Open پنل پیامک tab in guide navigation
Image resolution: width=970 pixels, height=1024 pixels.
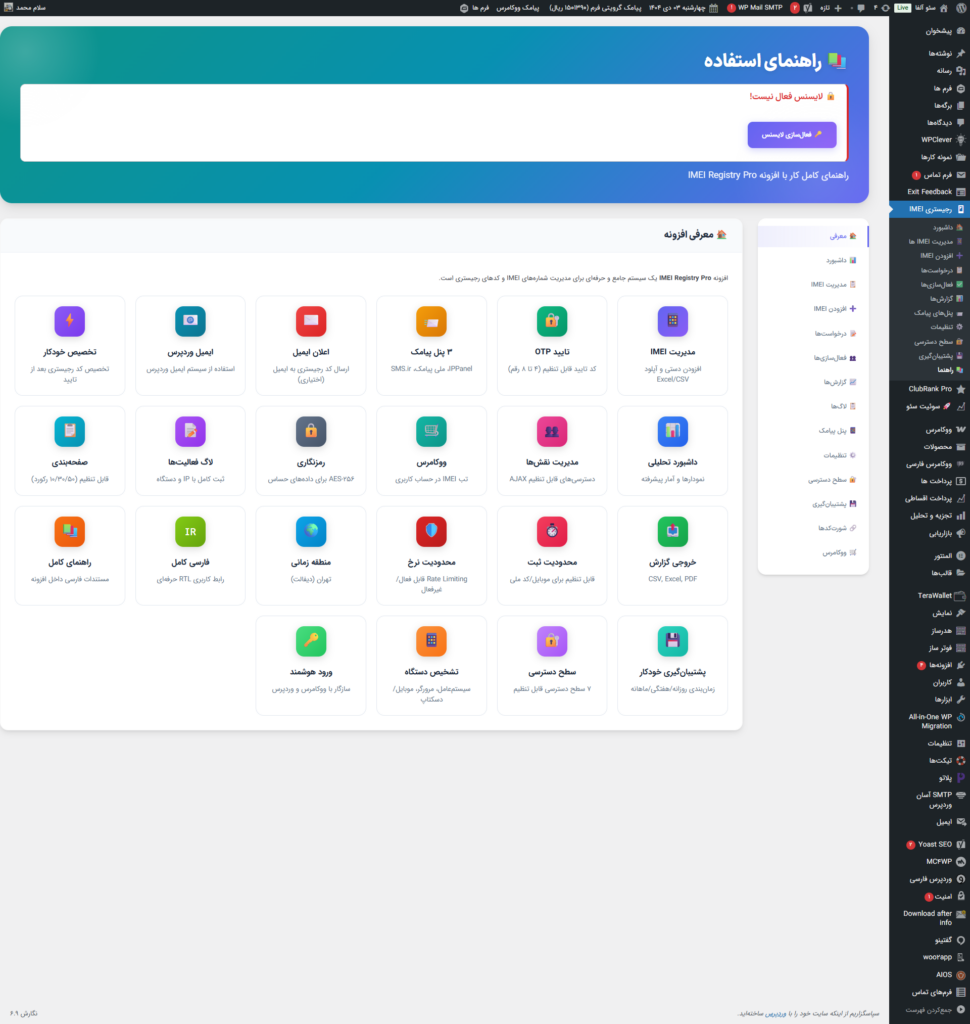[x=813, y=430]
